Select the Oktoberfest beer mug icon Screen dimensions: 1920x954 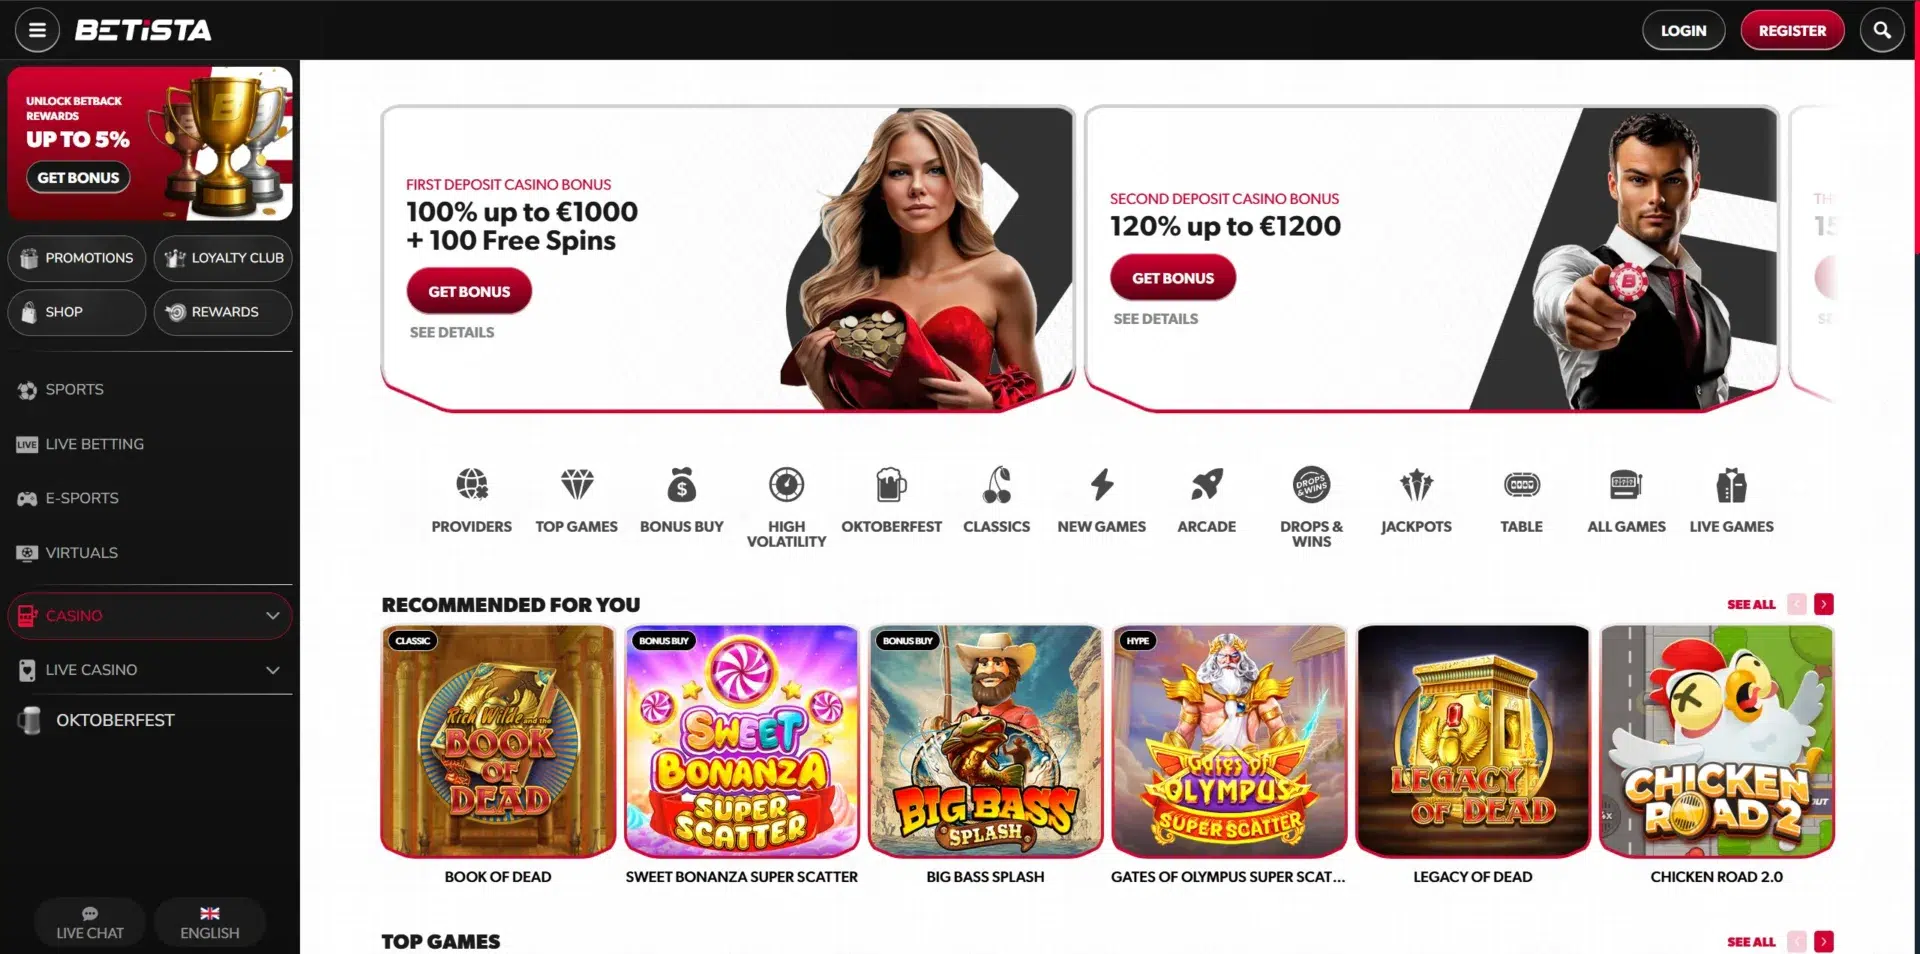tap(891, 485)
